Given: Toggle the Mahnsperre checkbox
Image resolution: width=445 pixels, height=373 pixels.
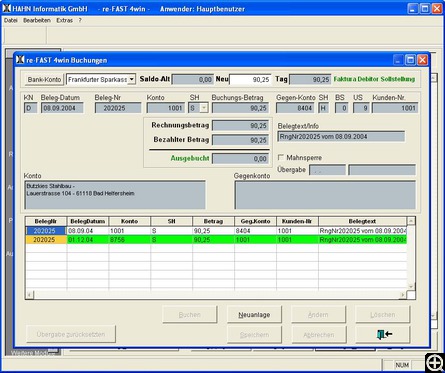Looking at the screenshot, I should pos(281,157).
